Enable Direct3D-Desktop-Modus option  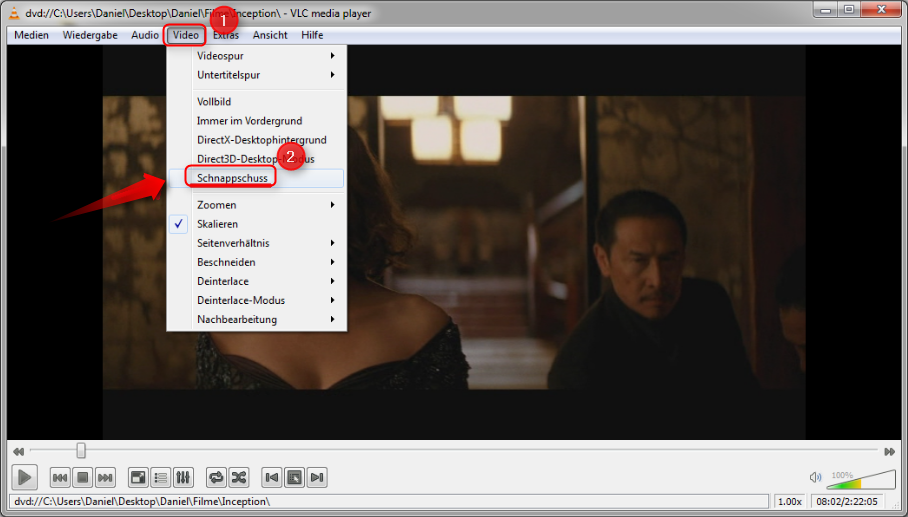pos(257,159)
